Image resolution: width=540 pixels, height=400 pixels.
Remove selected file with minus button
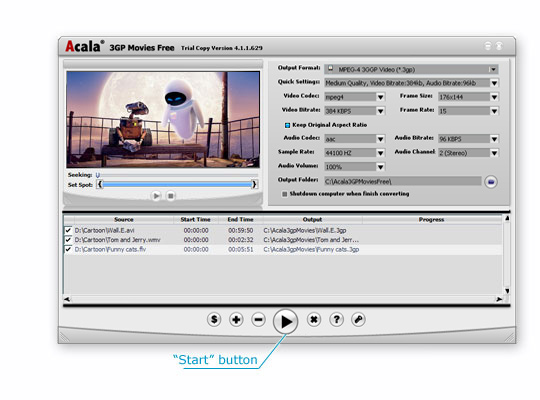[x=258, y=320]
